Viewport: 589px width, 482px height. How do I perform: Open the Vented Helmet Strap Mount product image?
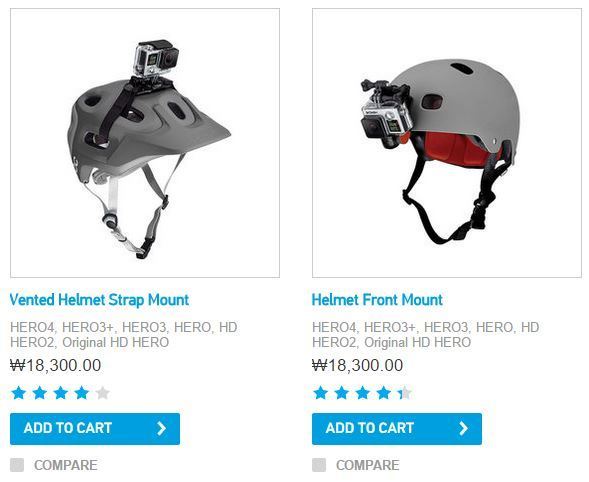click(x=145, y=143)
